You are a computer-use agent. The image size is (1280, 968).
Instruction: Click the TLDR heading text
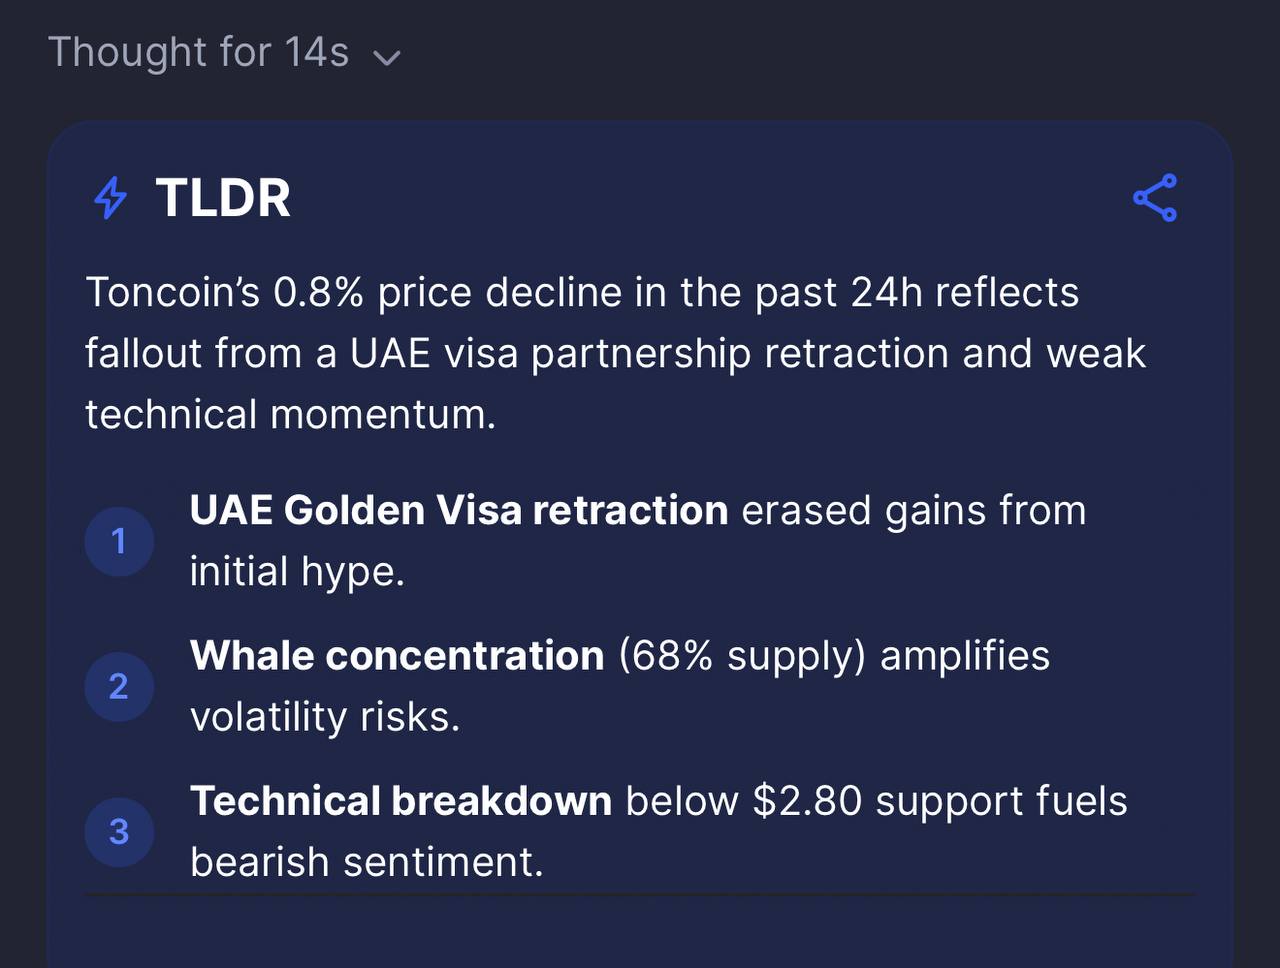point(223,198)
